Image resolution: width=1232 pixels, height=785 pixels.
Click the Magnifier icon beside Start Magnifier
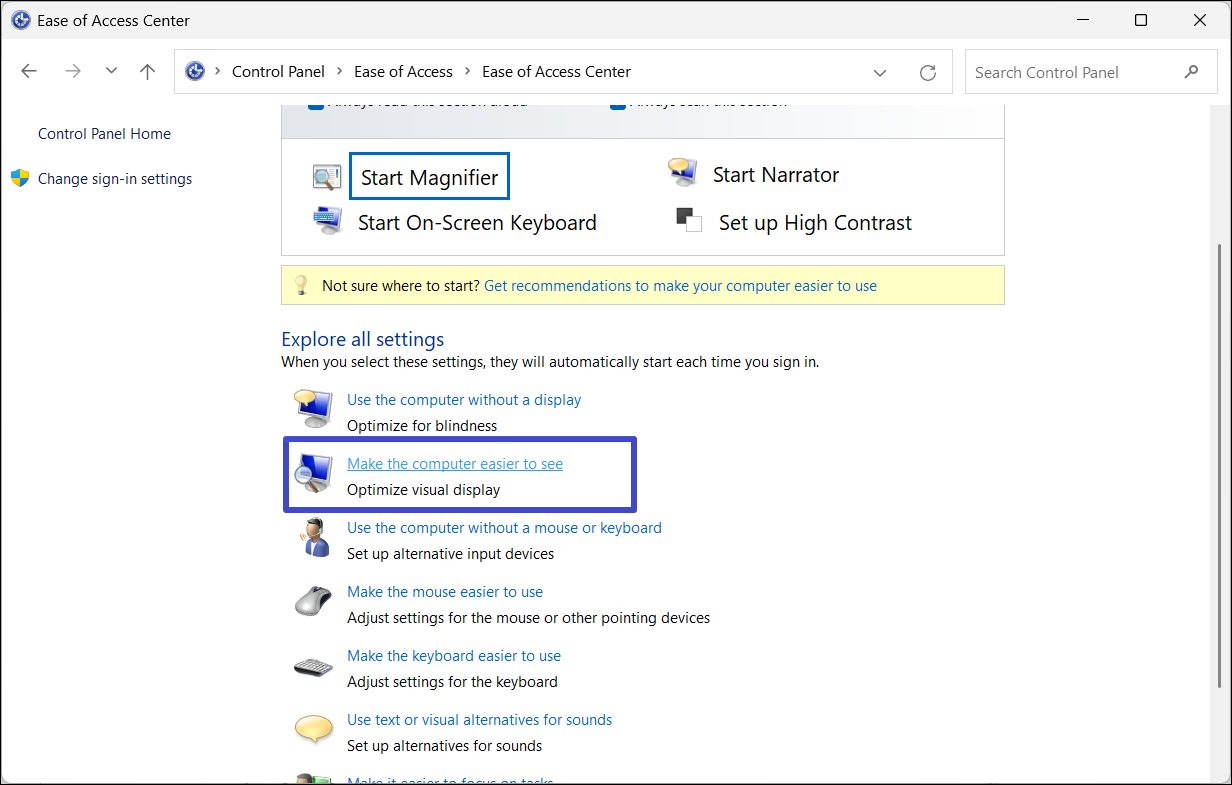[327, 177]
